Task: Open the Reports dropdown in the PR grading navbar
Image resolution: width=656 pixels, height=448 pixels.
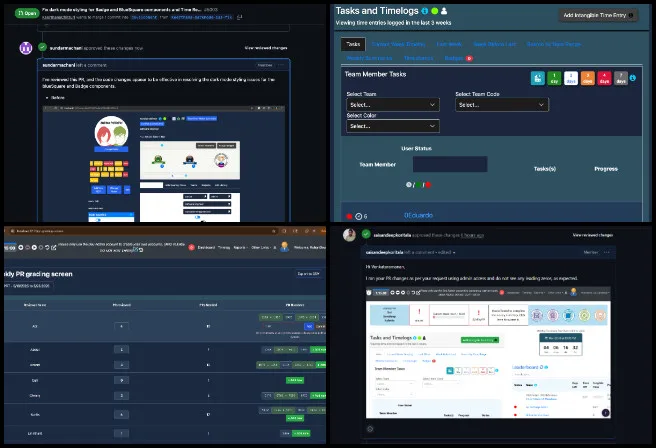Action: pyautogui.click(x=240, y=247)
